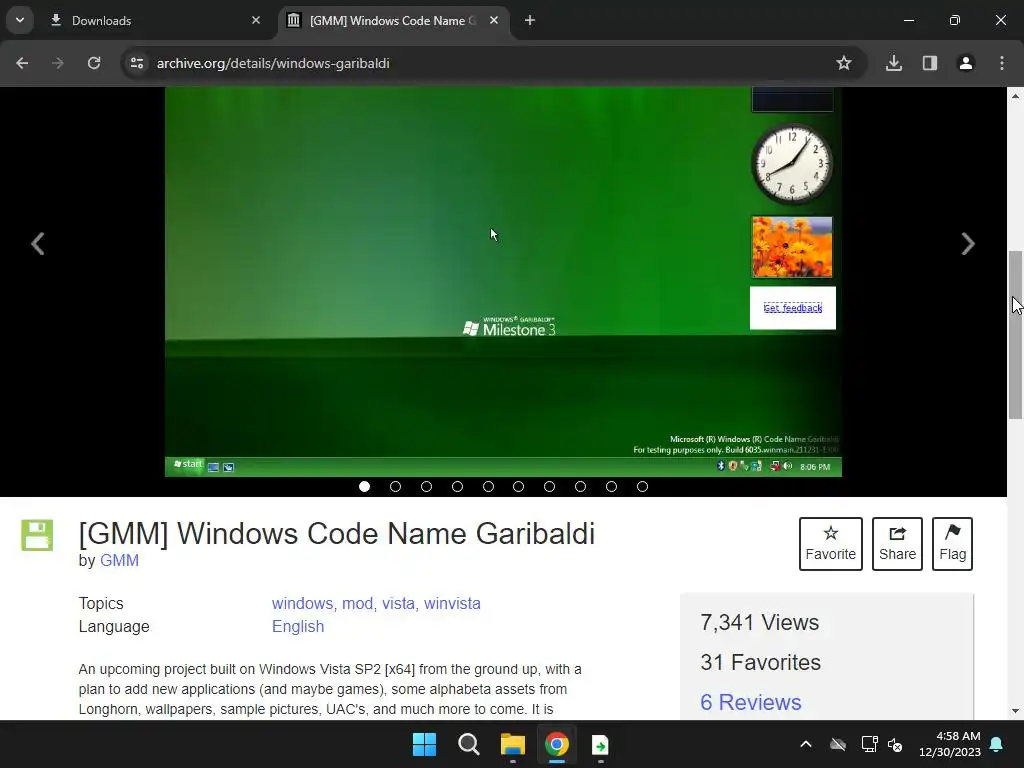Image resolution: width=1024 pixels, height=768 pixels.
Task: Go back to the previous page
Action: click(22, 63)
